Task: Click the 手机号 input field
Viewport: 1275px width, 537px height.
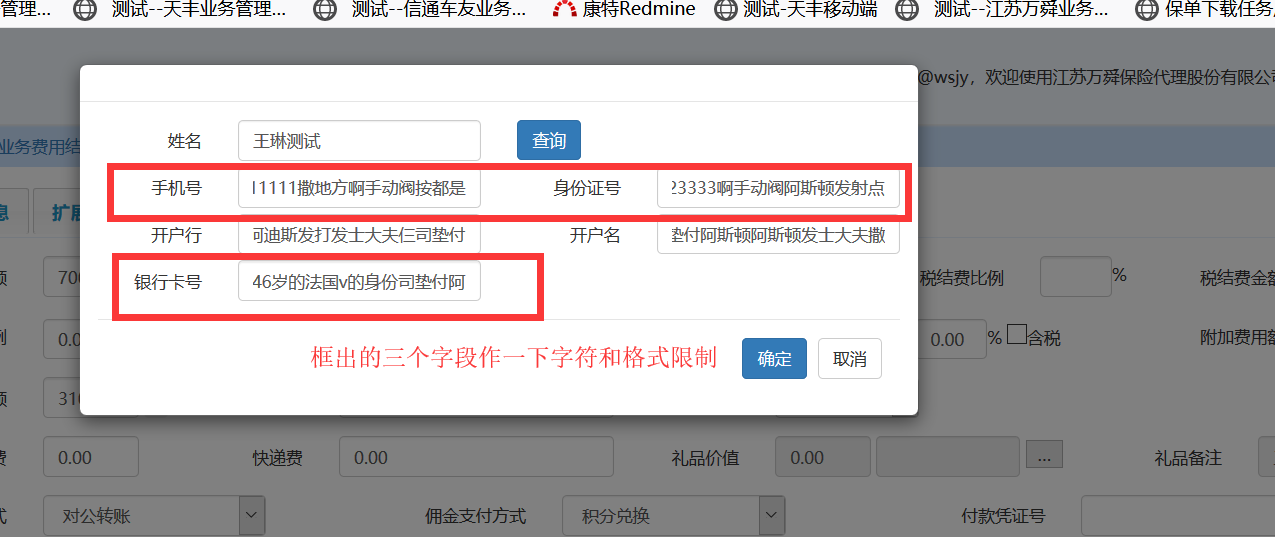Action: 359,188
